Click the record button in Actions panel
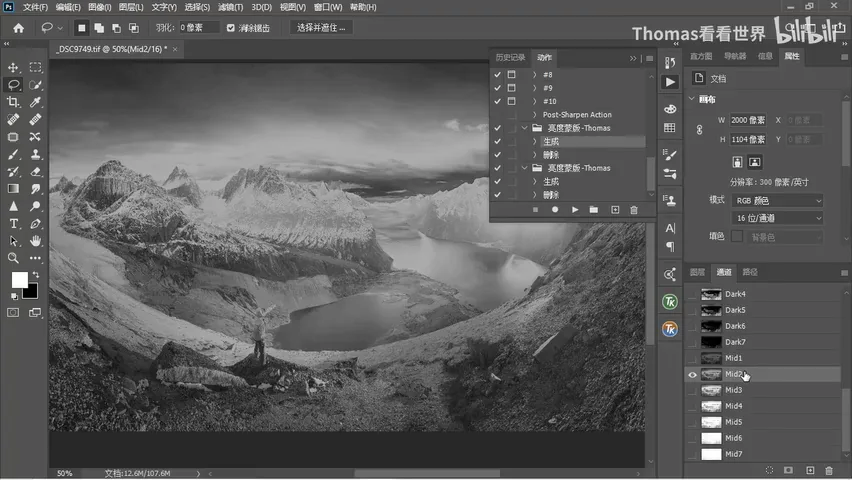 point(555,210)
